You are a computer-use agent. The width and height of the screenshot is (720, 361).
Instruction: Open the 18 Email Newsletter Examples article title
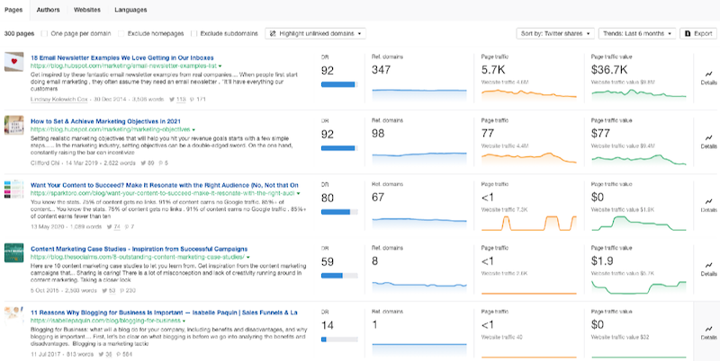pyautogui.click(x=122, y=58)
